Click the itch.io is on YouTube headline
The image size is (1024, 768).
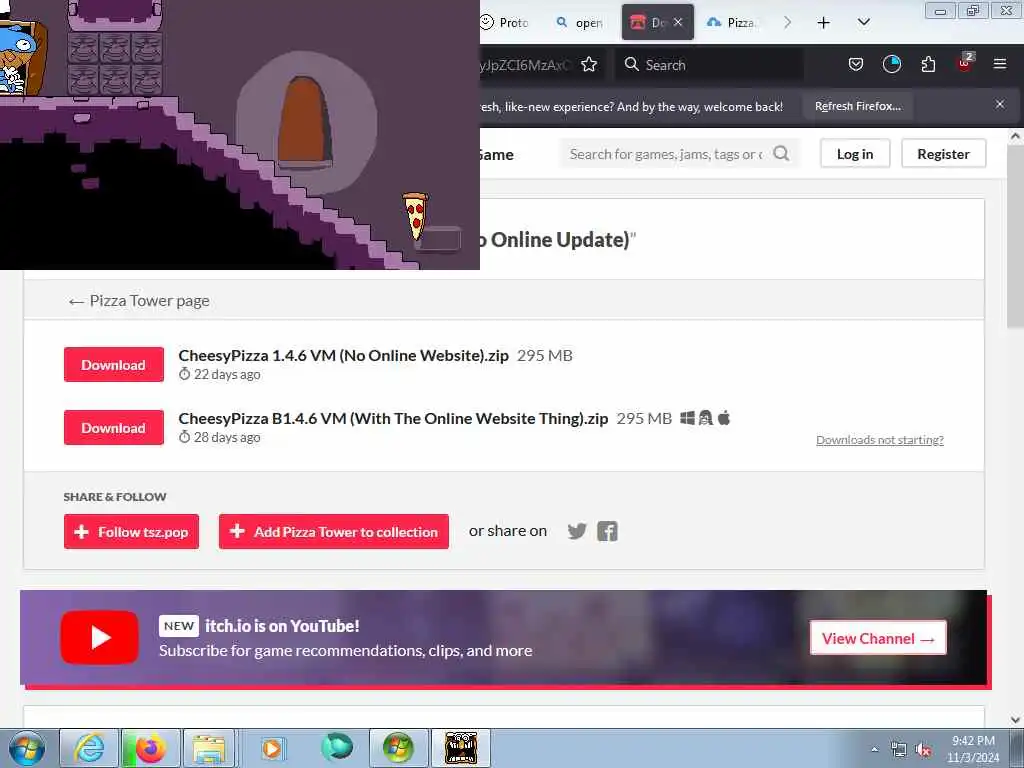(x=282, y=626)
